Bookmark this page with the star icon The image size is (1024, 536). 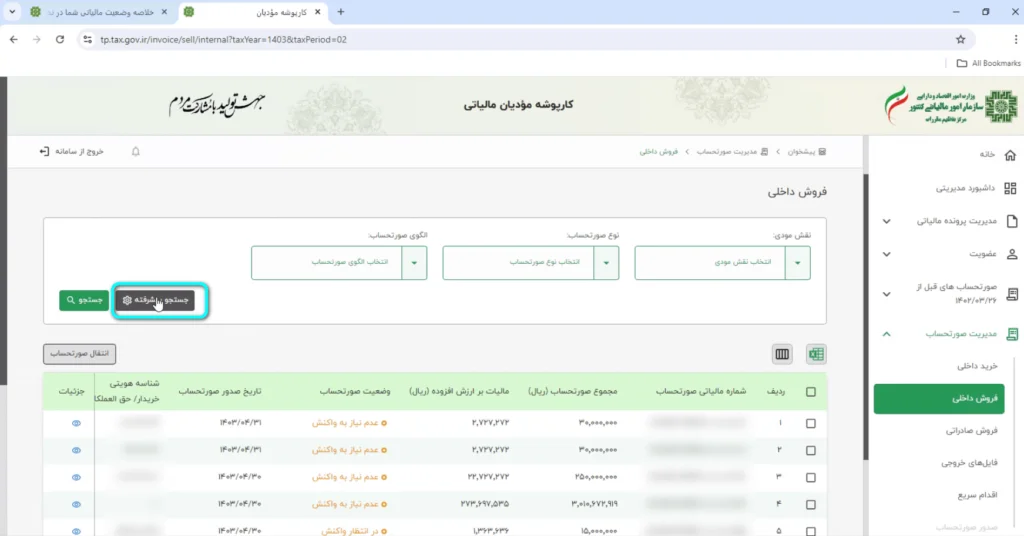pos(960,39)
